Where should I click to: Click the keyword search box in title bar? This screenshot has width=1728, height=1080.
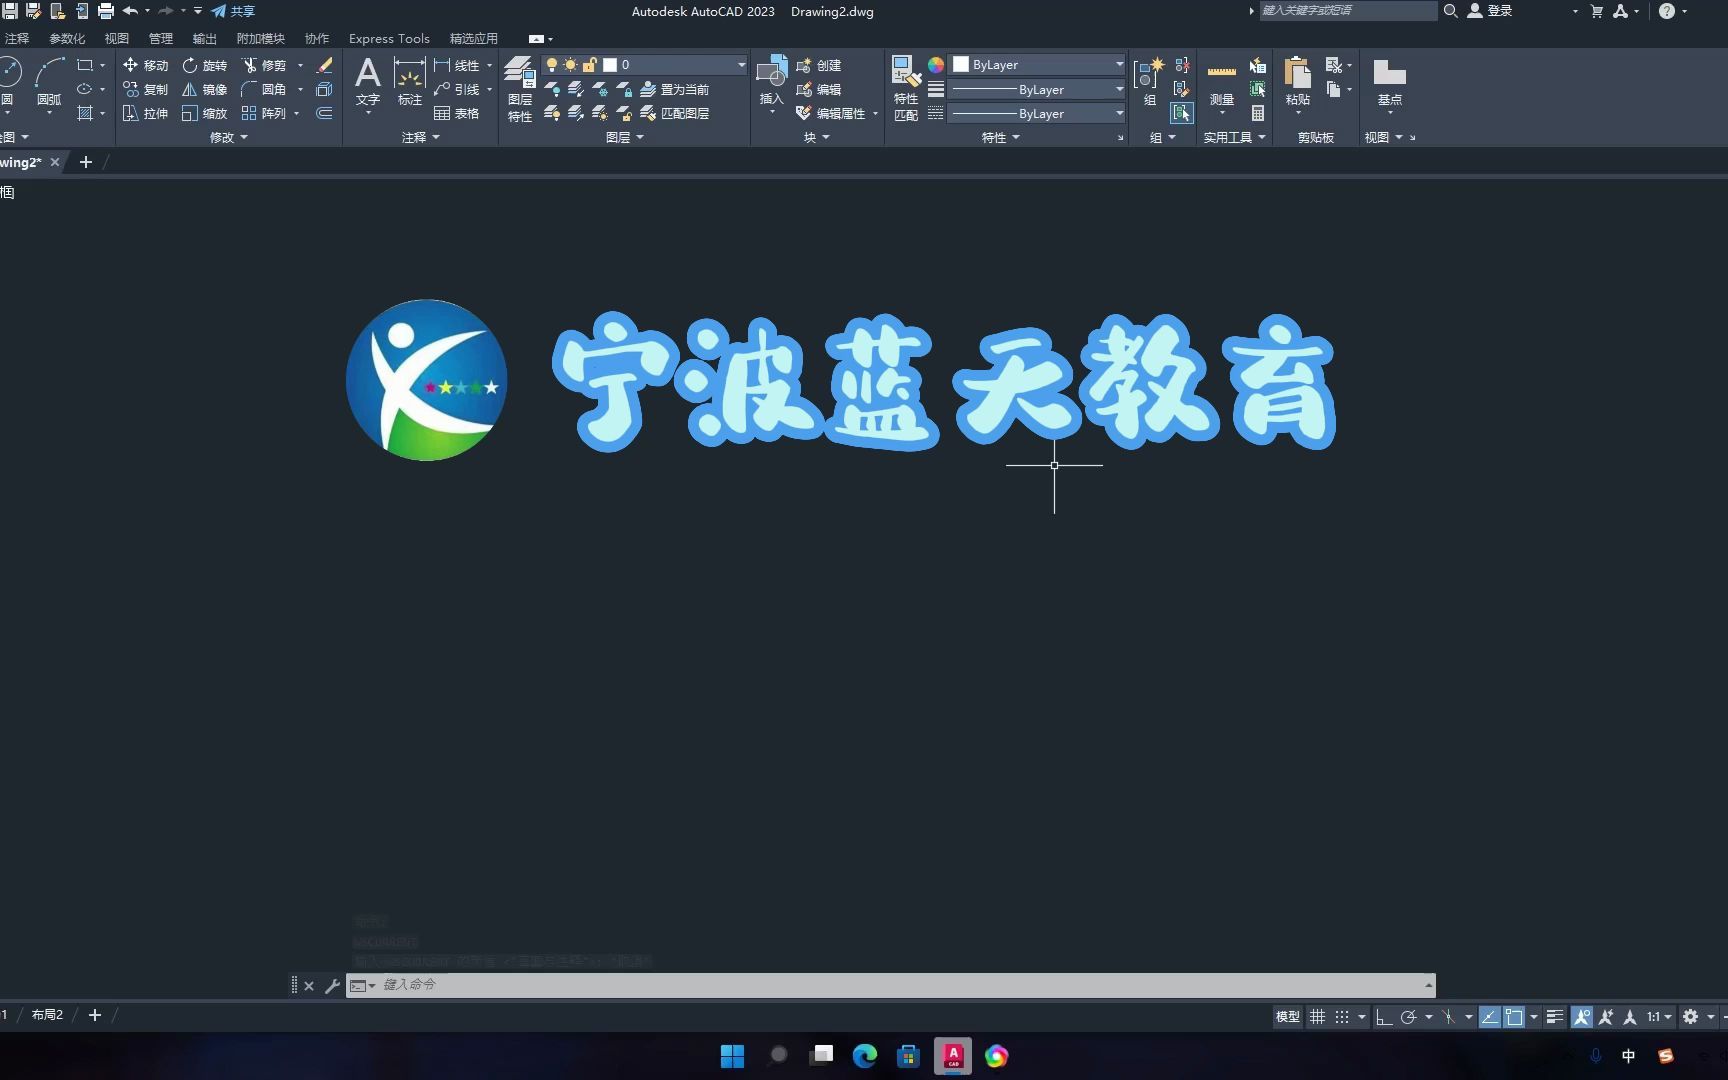click(x=1347, y=11)
